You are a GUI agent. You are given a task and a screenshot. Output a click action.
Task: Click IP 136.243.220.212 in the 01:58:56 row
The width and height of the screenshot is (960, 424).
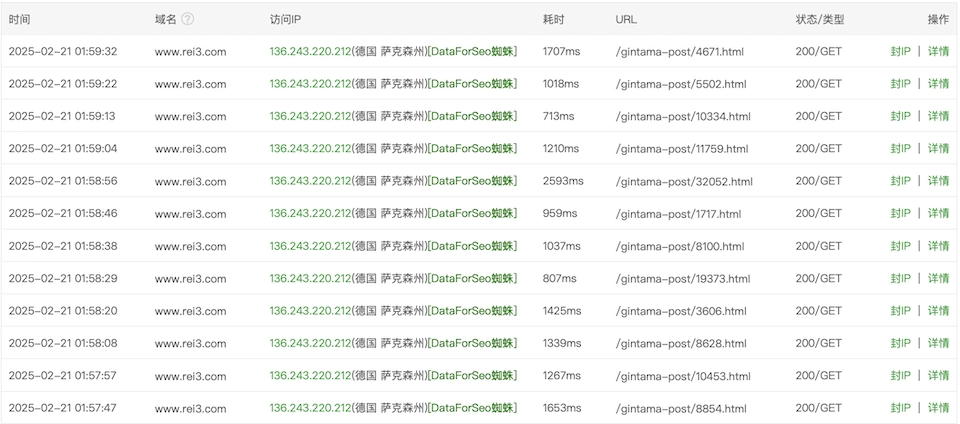pyautogui.click(x=310, y=181)
